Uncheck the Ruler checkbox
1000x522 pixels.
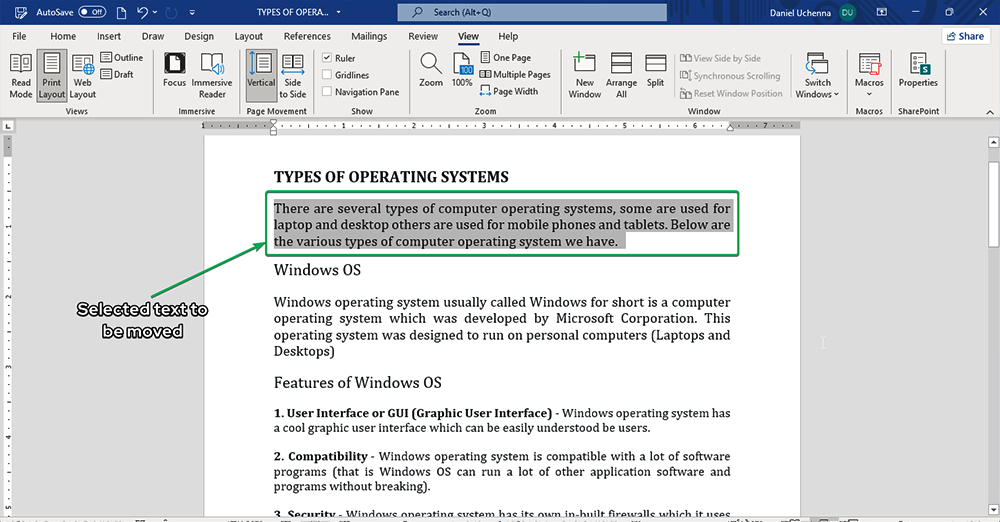pos(328,58)
